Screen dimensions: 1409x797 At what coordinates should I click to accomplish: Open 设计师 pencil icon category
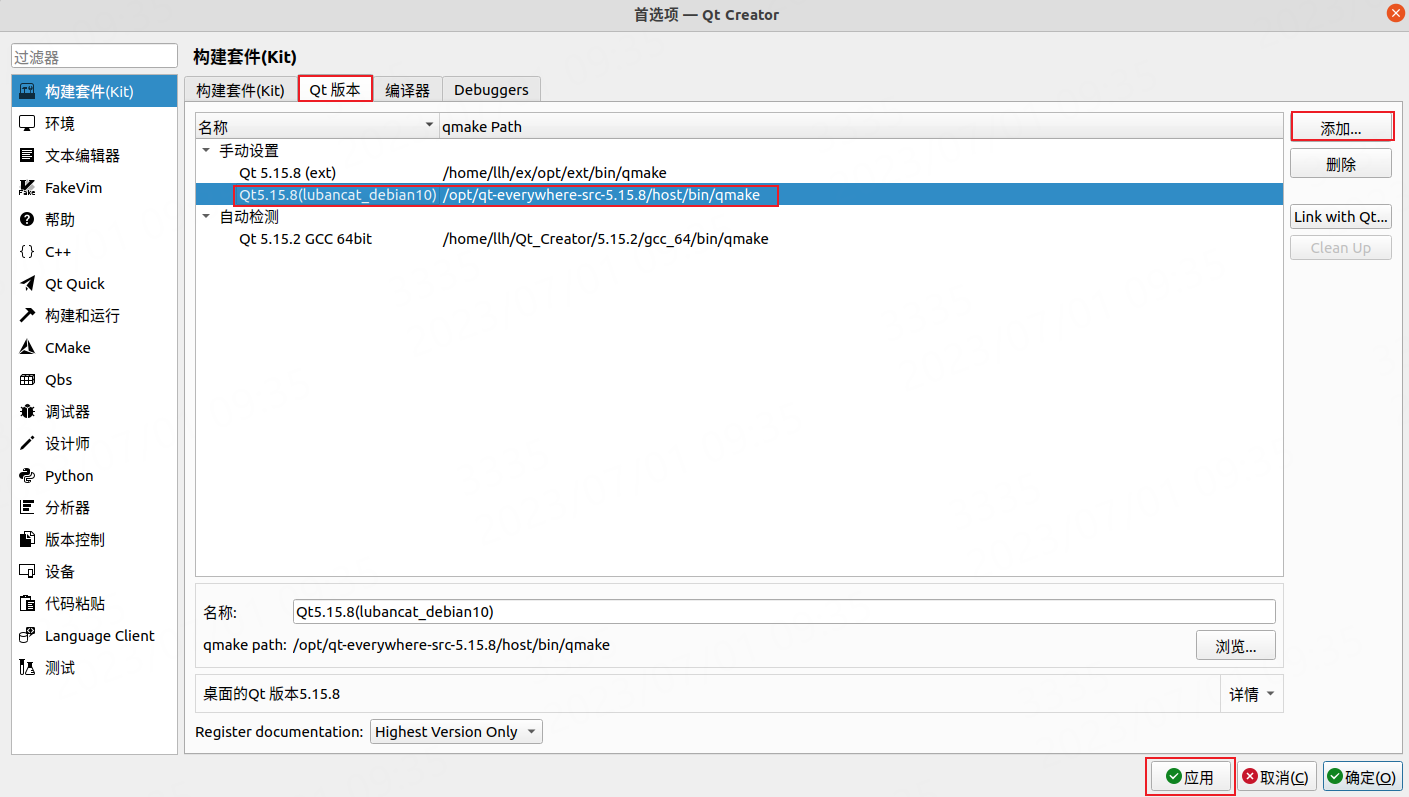(x=27, y=444)
